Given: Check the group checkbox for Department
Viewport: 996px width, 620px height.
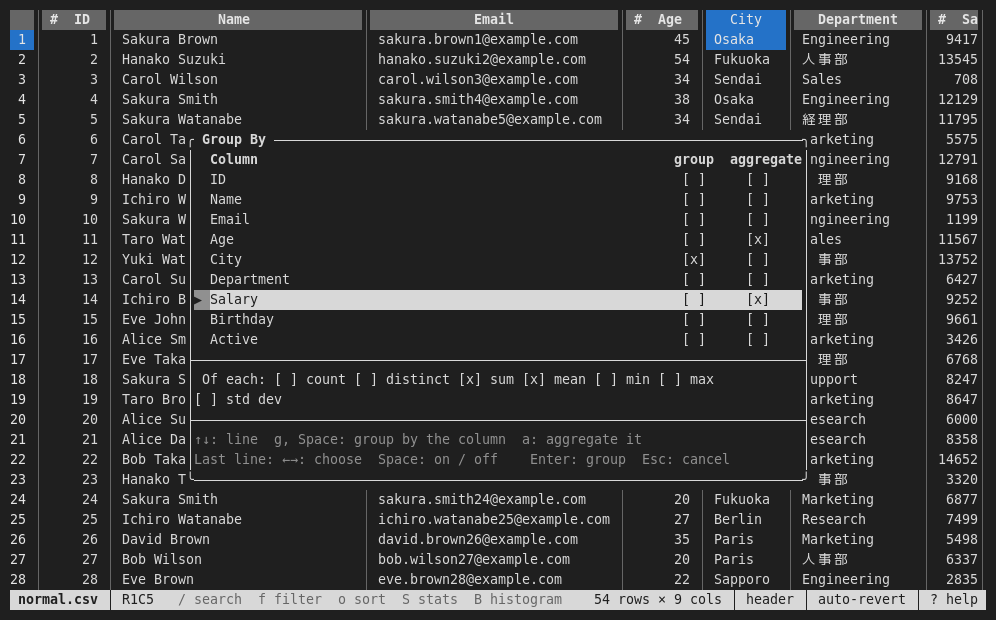Looking at the screenshot, I should [694, 280].
